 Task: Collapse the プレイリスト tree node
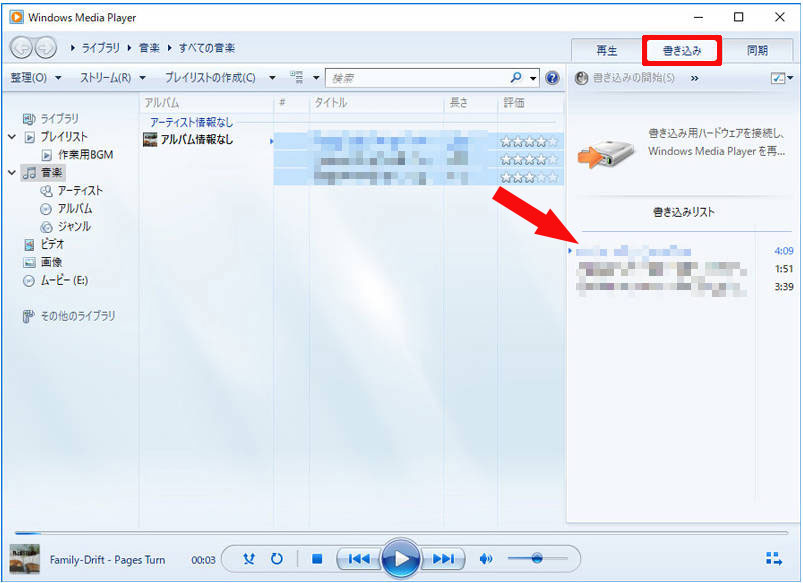point(12,137)
